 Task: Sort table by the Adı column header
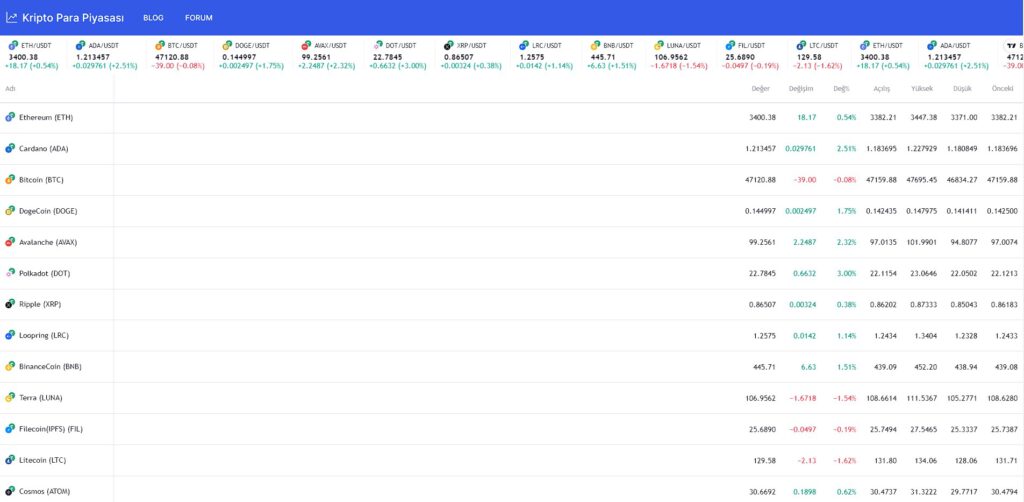pos(11,88)
